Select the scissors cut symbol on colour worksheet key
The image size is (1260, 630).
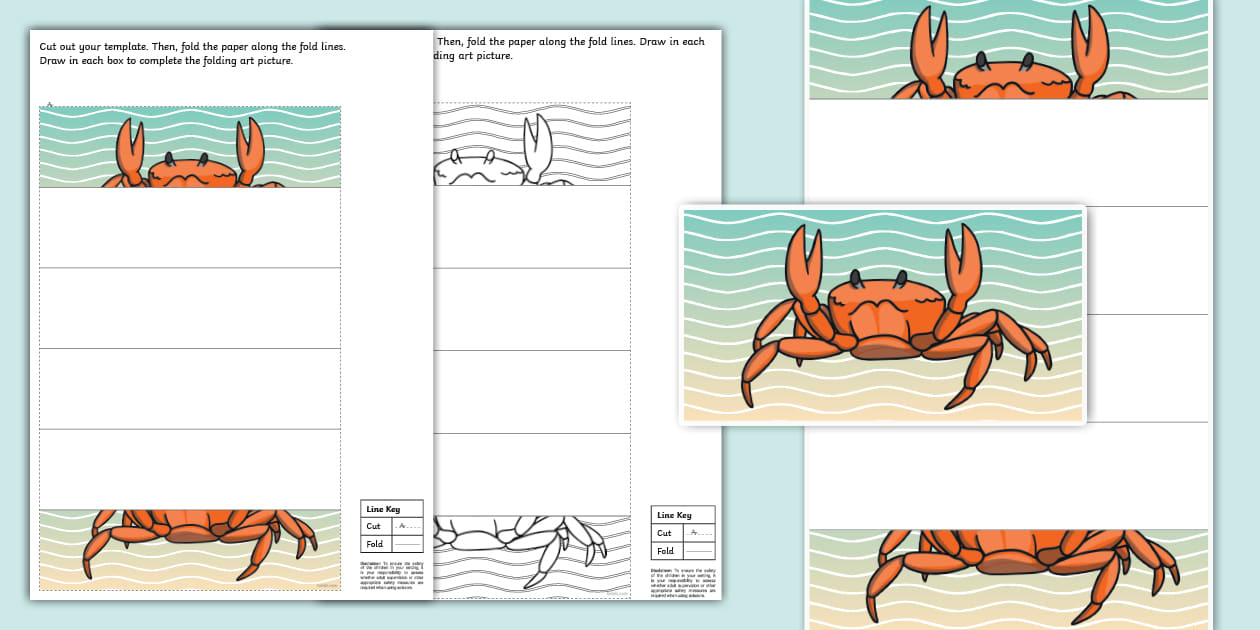(404, 526)
